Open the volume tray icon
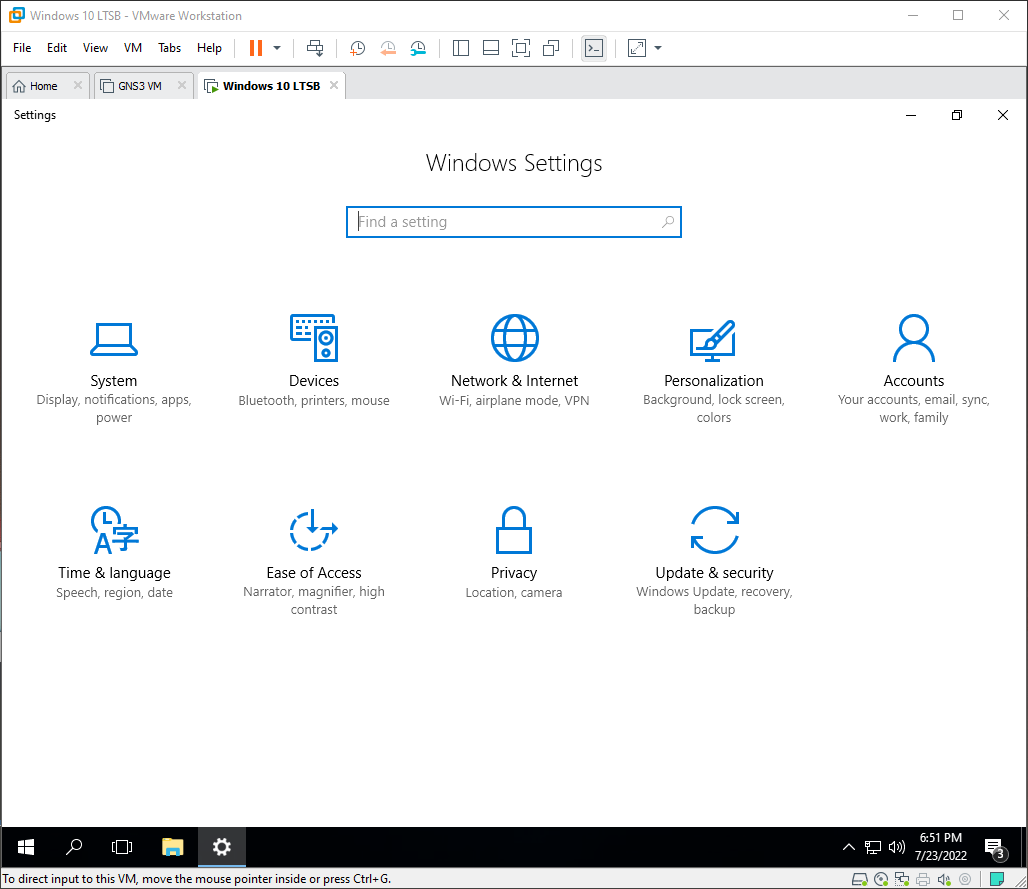1028x889 pixels. (896, 847)
